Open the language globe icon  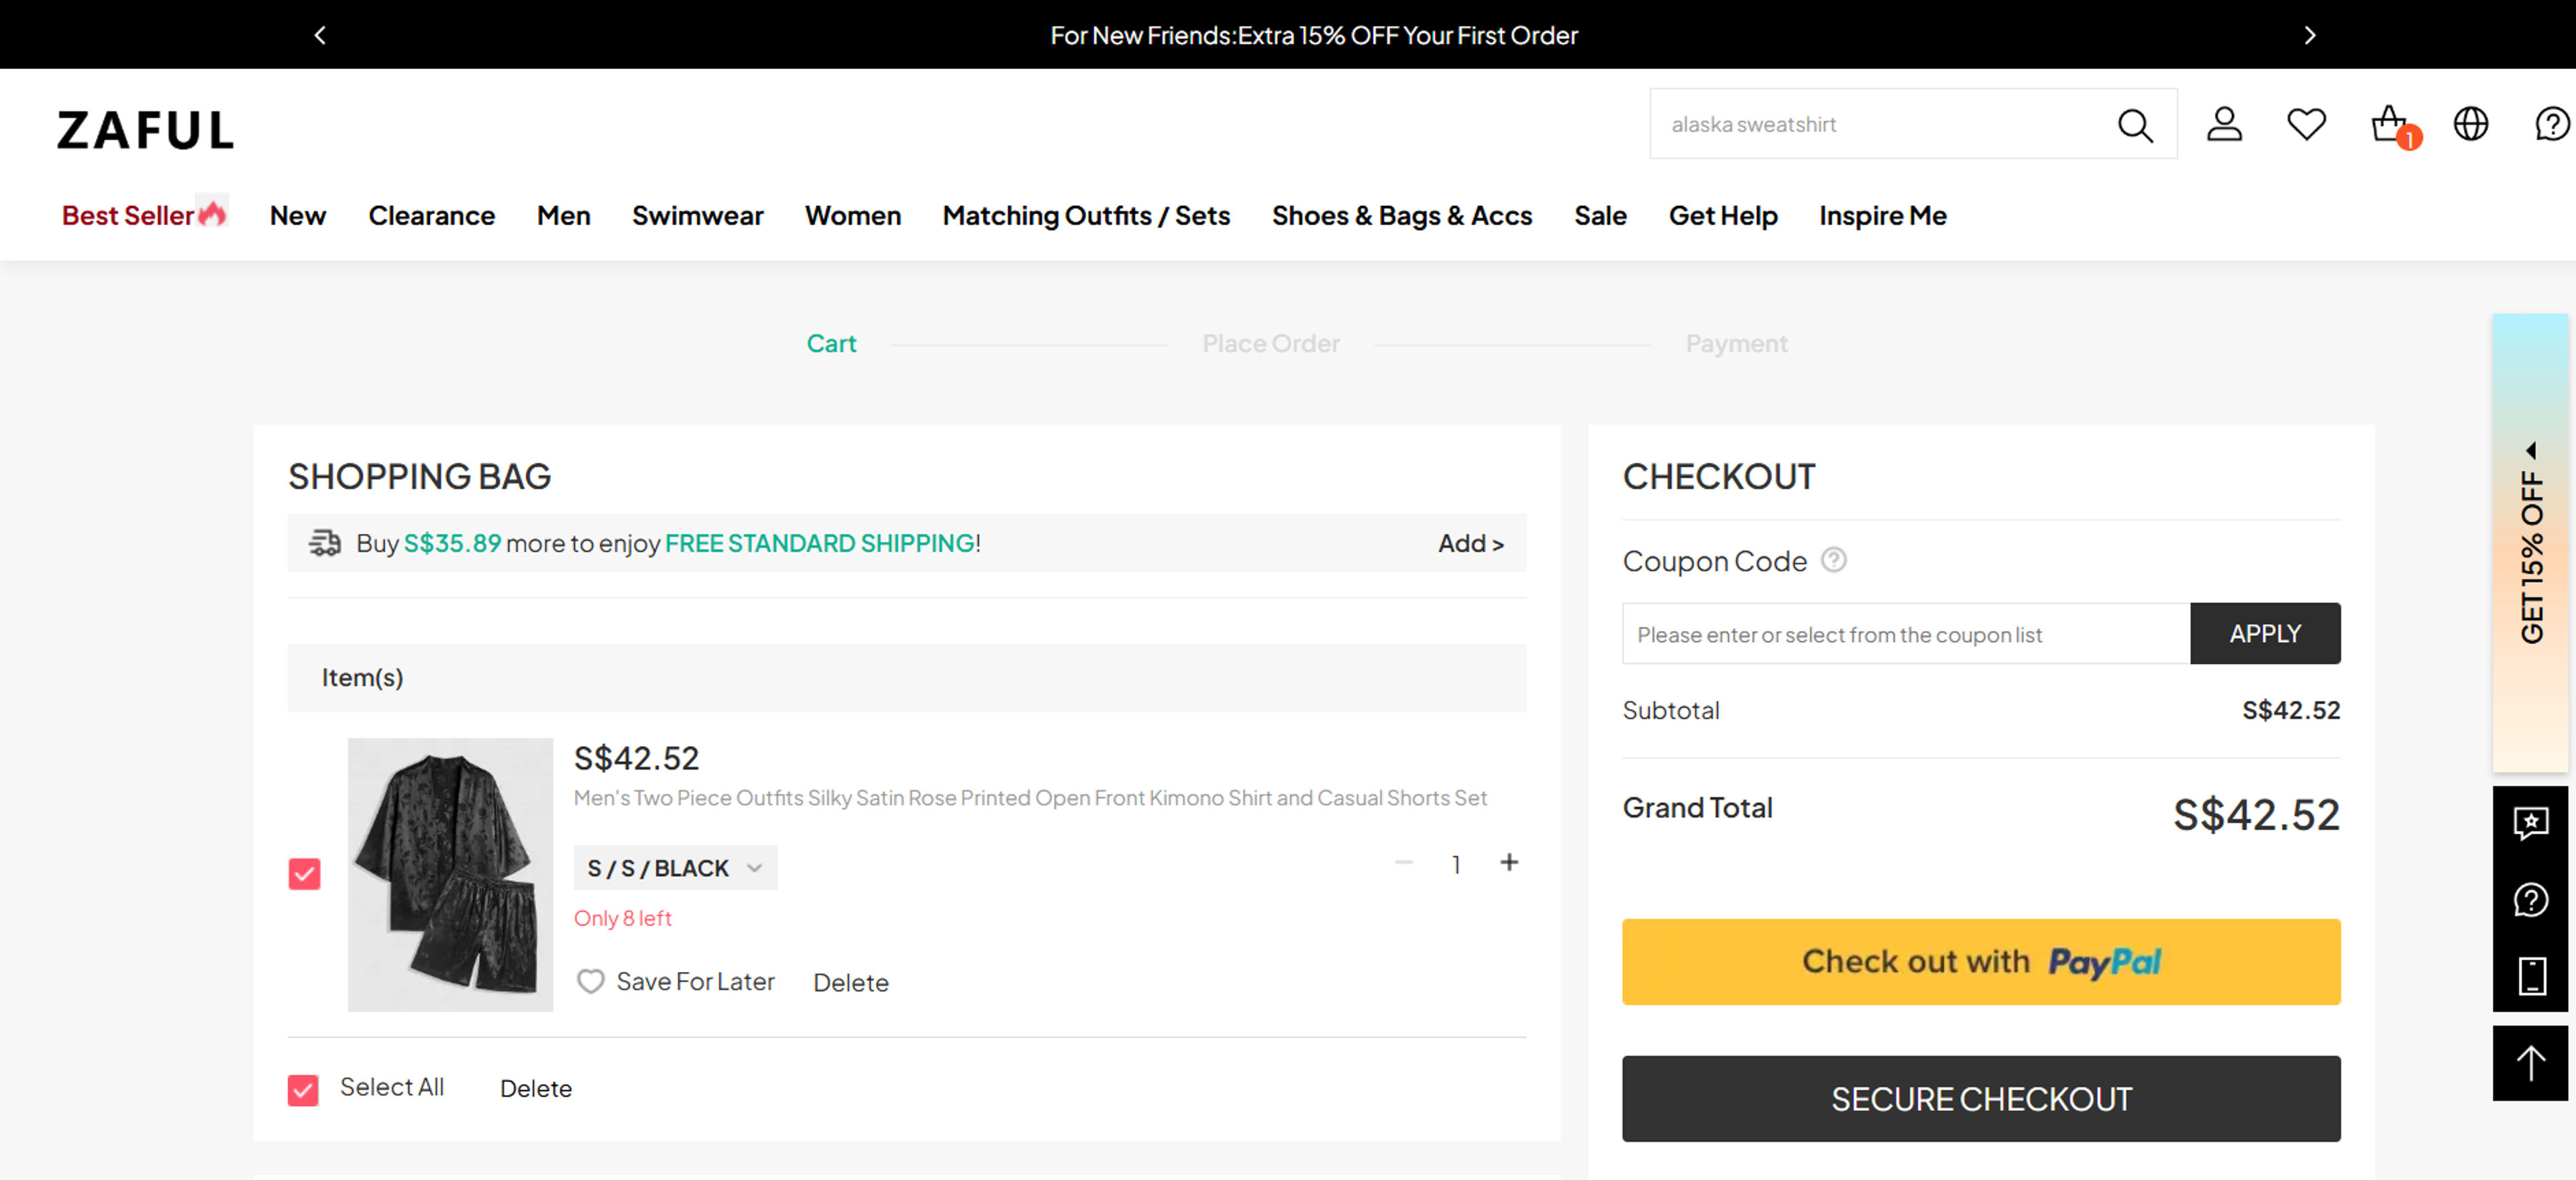pos(2470,124)
